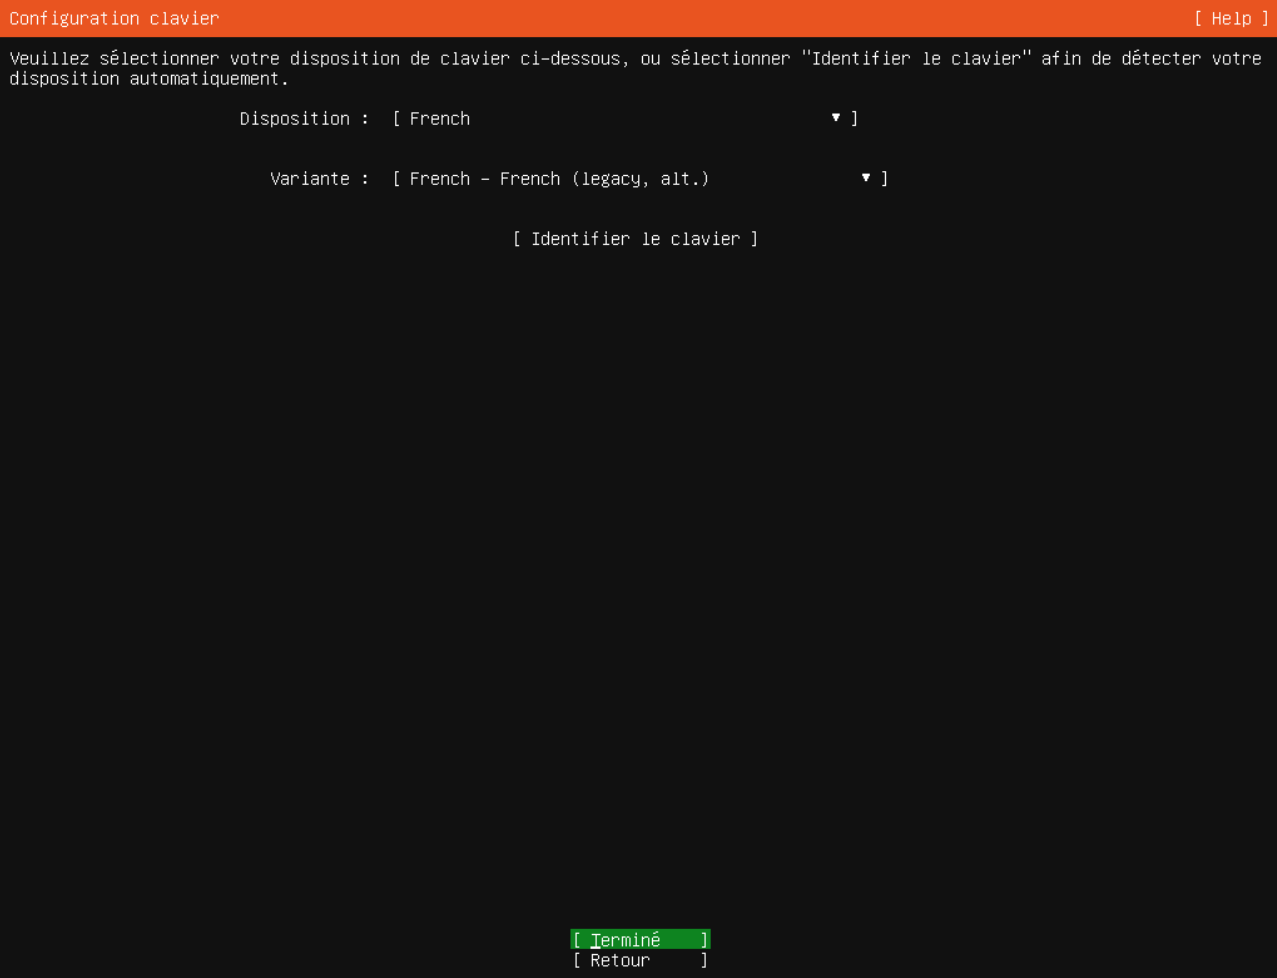Choose the French value inside Disposition dropdown
This screenshot has height=978, width=1277.
tap(439, 118)
